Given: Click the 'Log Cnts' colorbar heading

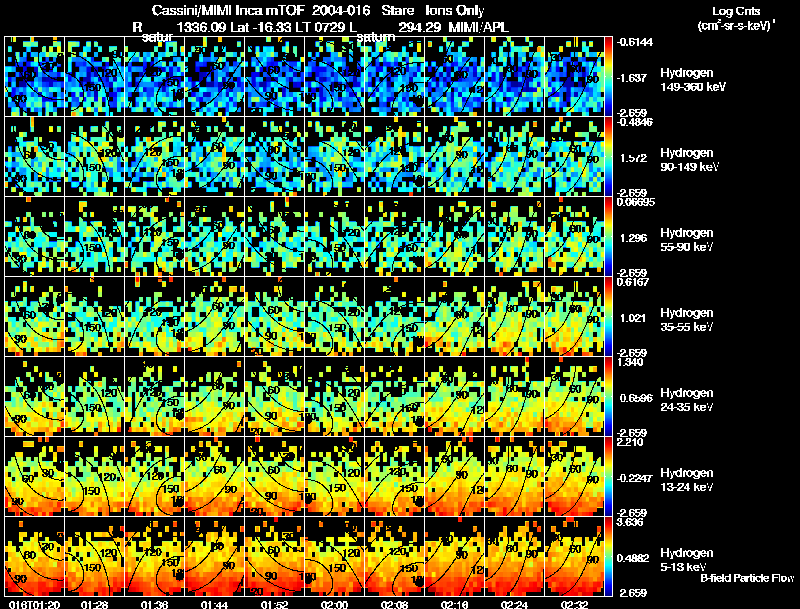Looking at the screenshot, I should point(736,11).
